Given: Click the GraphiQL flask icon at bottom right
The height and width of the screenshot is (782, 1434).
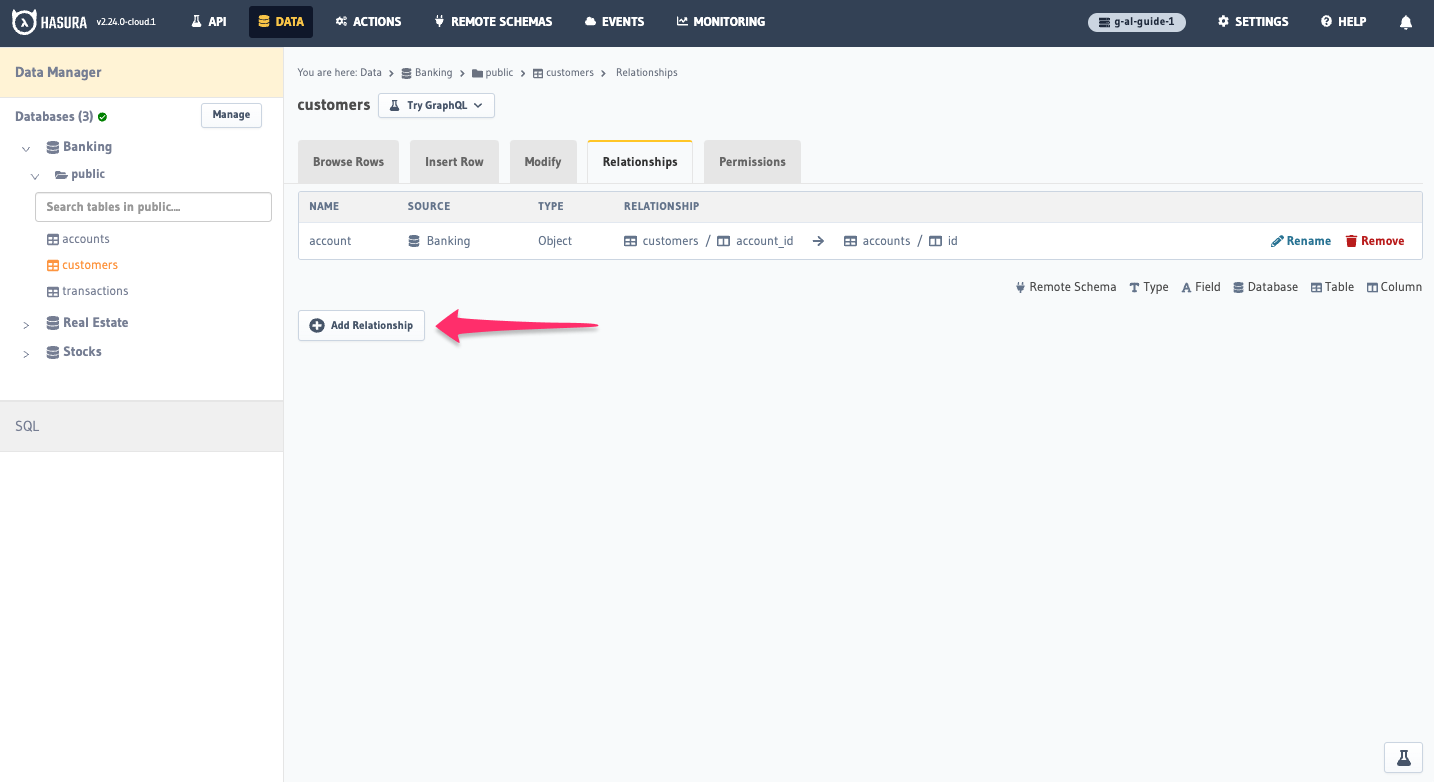Looking at the screenshot, I should 1402,757.
